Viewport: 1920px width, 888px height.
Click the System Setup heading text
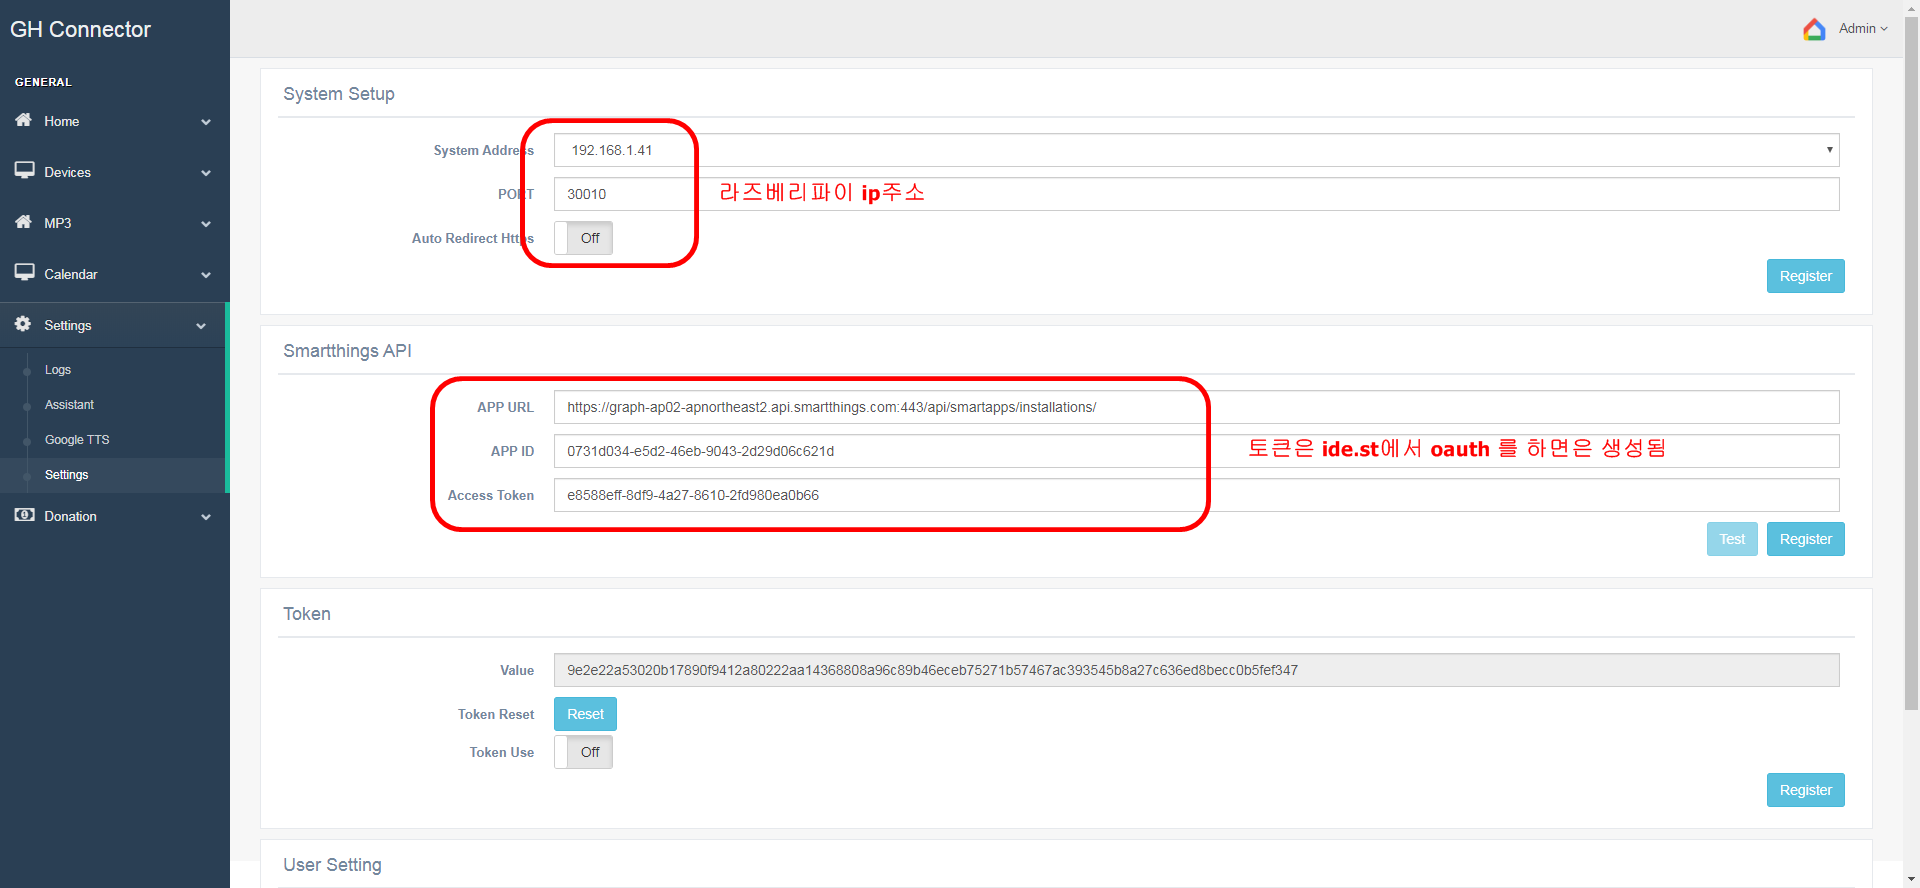click(339, 94)
